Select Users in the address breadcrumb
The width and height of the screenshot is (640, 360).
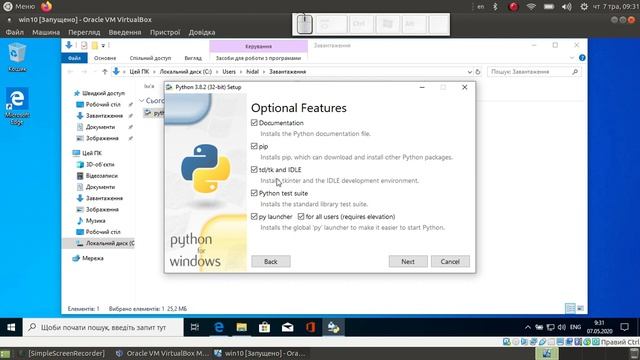(x=229, y=72)
